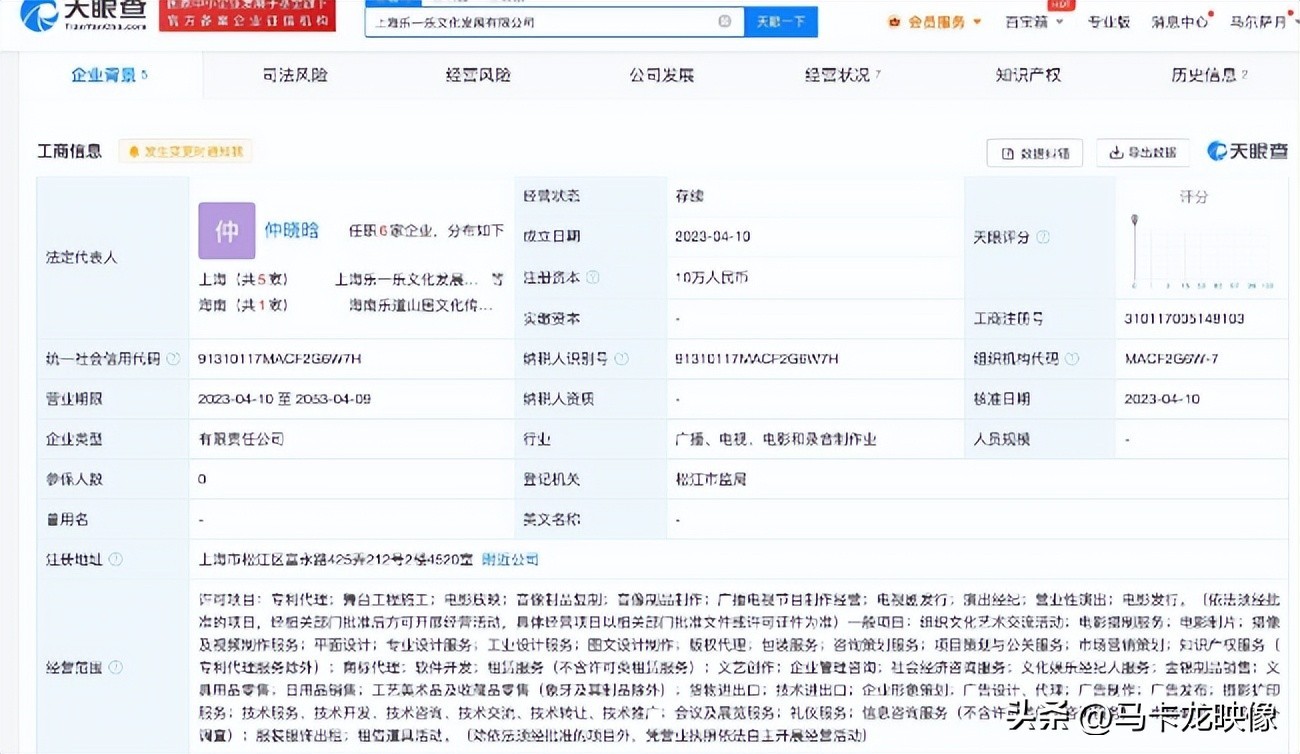Viewport: 1300px width, 754px height.
Task: Open the 附近公司 link after the address
Action: (x=510, y=559)
